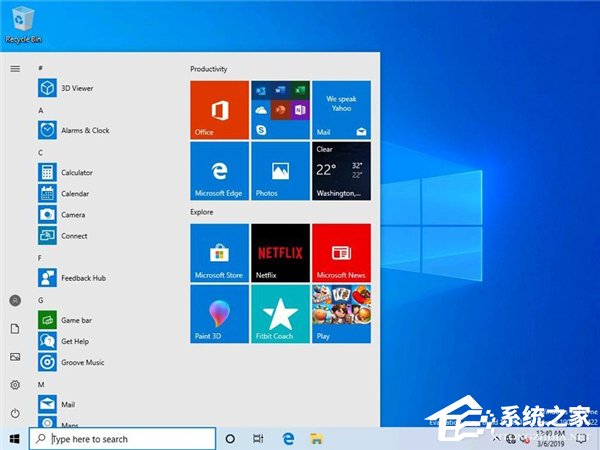Launch Paint 3D tile

click(219, 315)
